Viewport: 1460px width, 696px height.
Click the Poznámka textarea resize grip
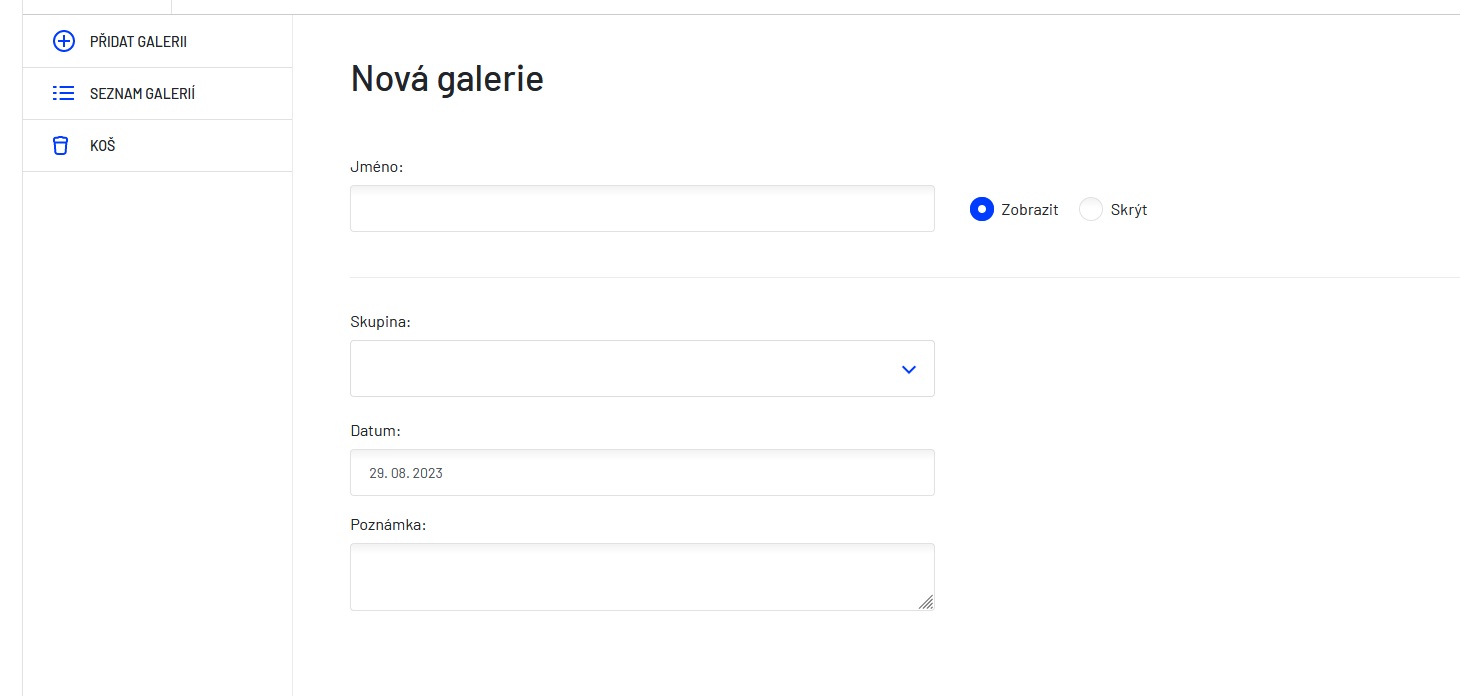coord(926,602)
